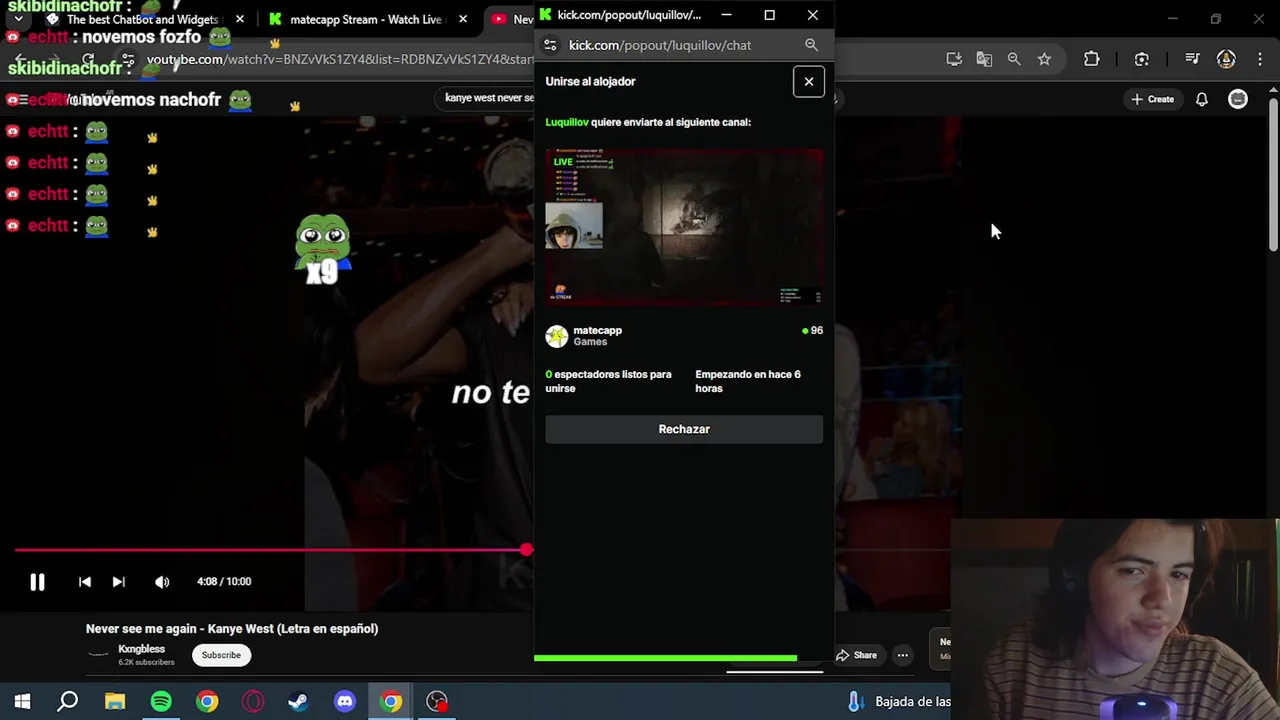Click the Google Translate page icon
The width and height of the screenshot is (1280, 720).
pos(984,59)
